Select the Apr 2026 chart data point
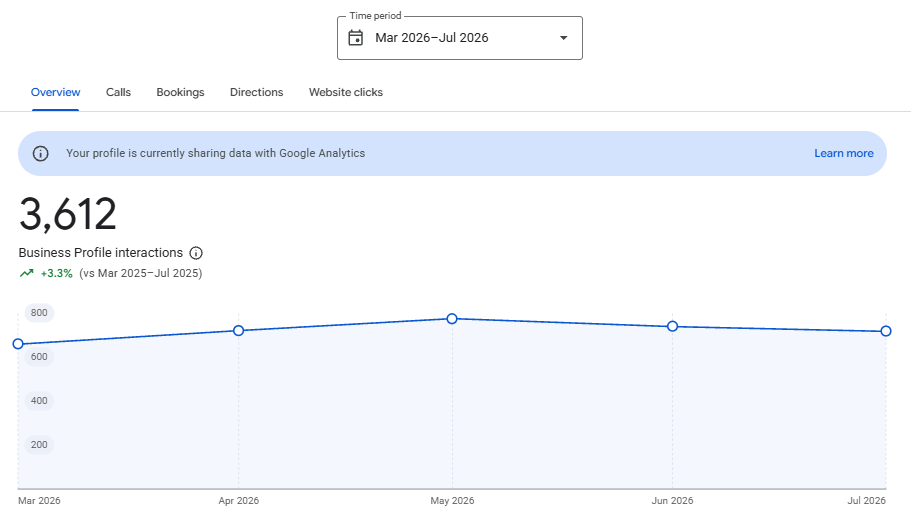911x517 pixels. click(238, 331)
